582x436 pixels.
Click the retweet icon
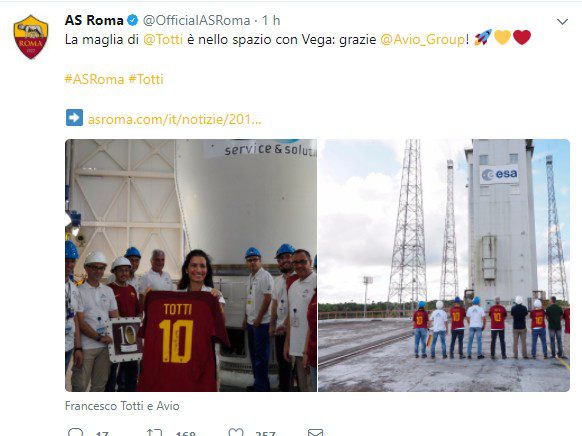click(x=154, y=433)
